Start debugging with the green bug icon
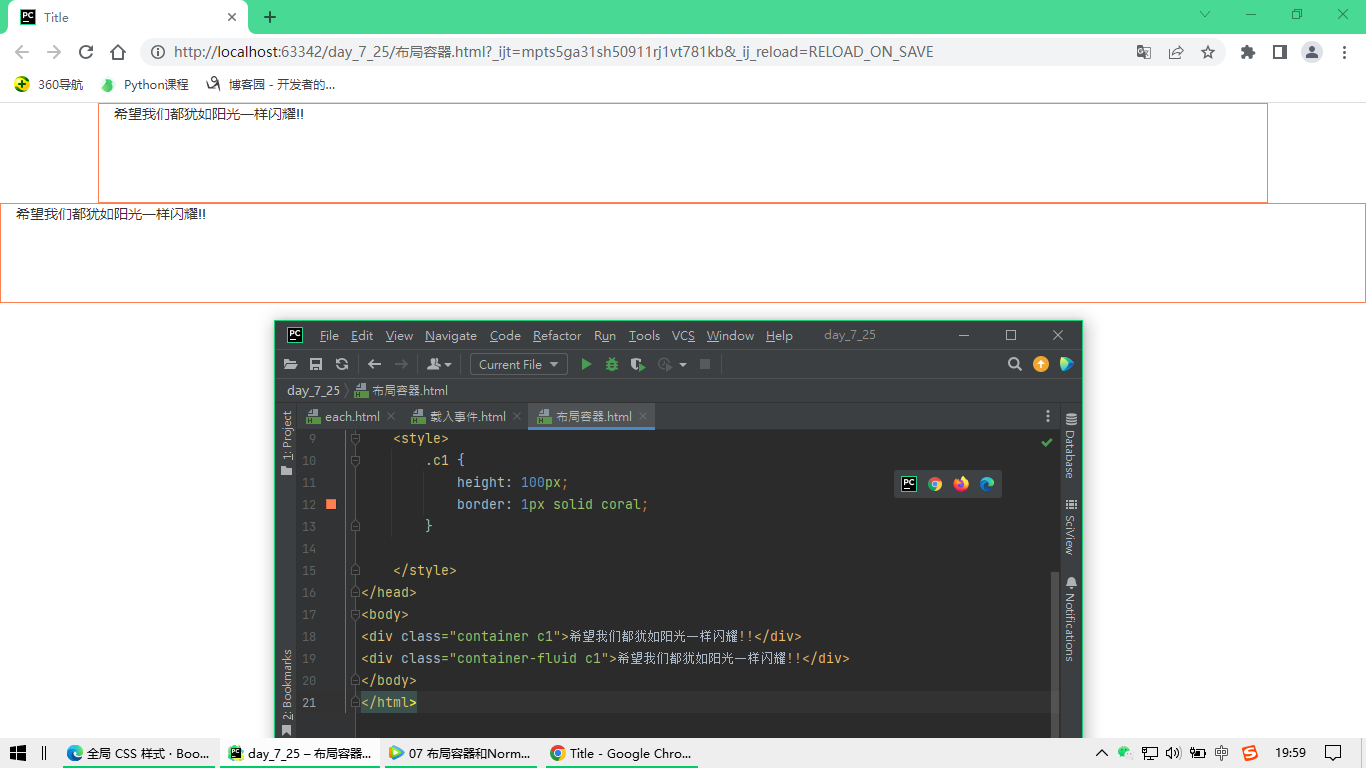This screenshot has height=768, width=1366. 612,365
